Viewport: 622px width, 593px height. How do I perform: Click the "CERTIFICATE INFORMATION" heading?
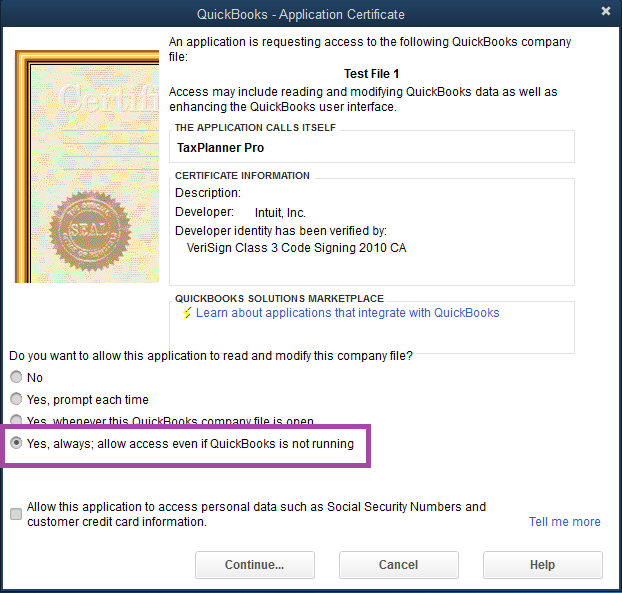pyautogui.click(x=242, y=176)
